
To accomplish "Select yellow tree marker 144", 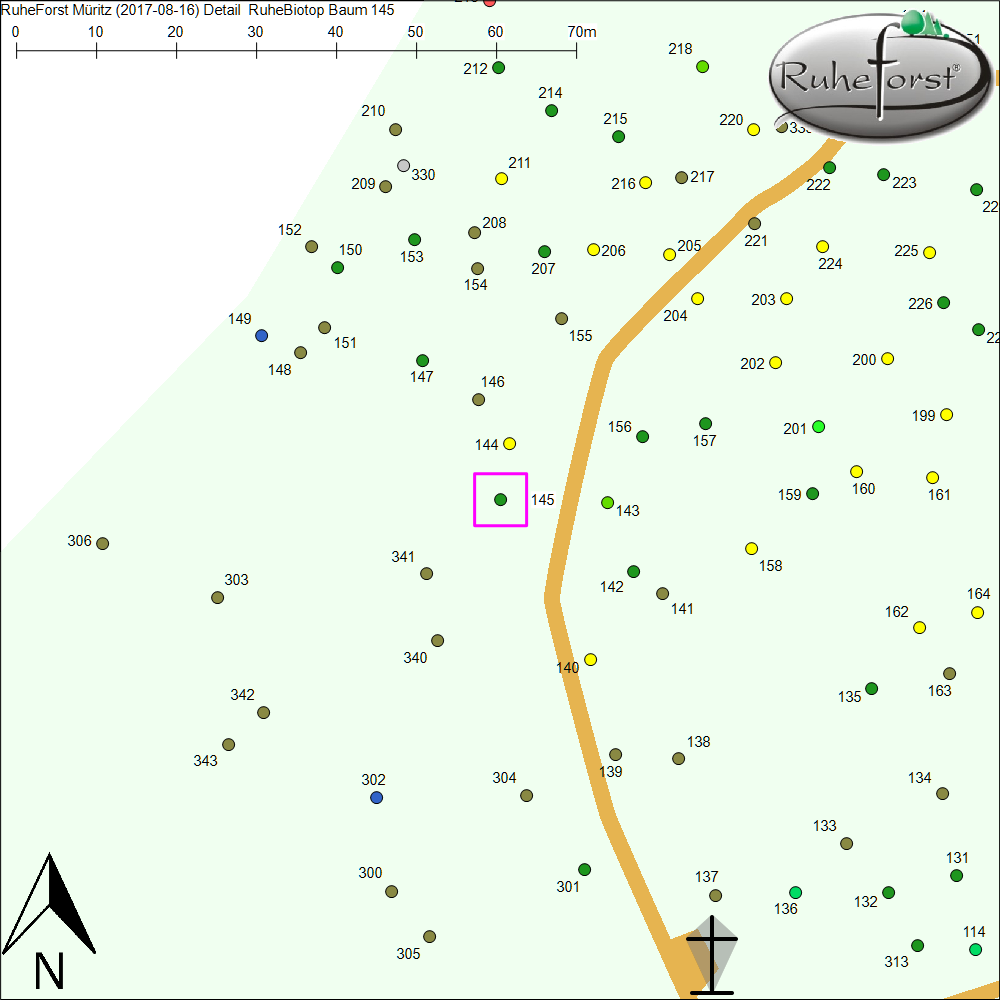I will [509, 443].
